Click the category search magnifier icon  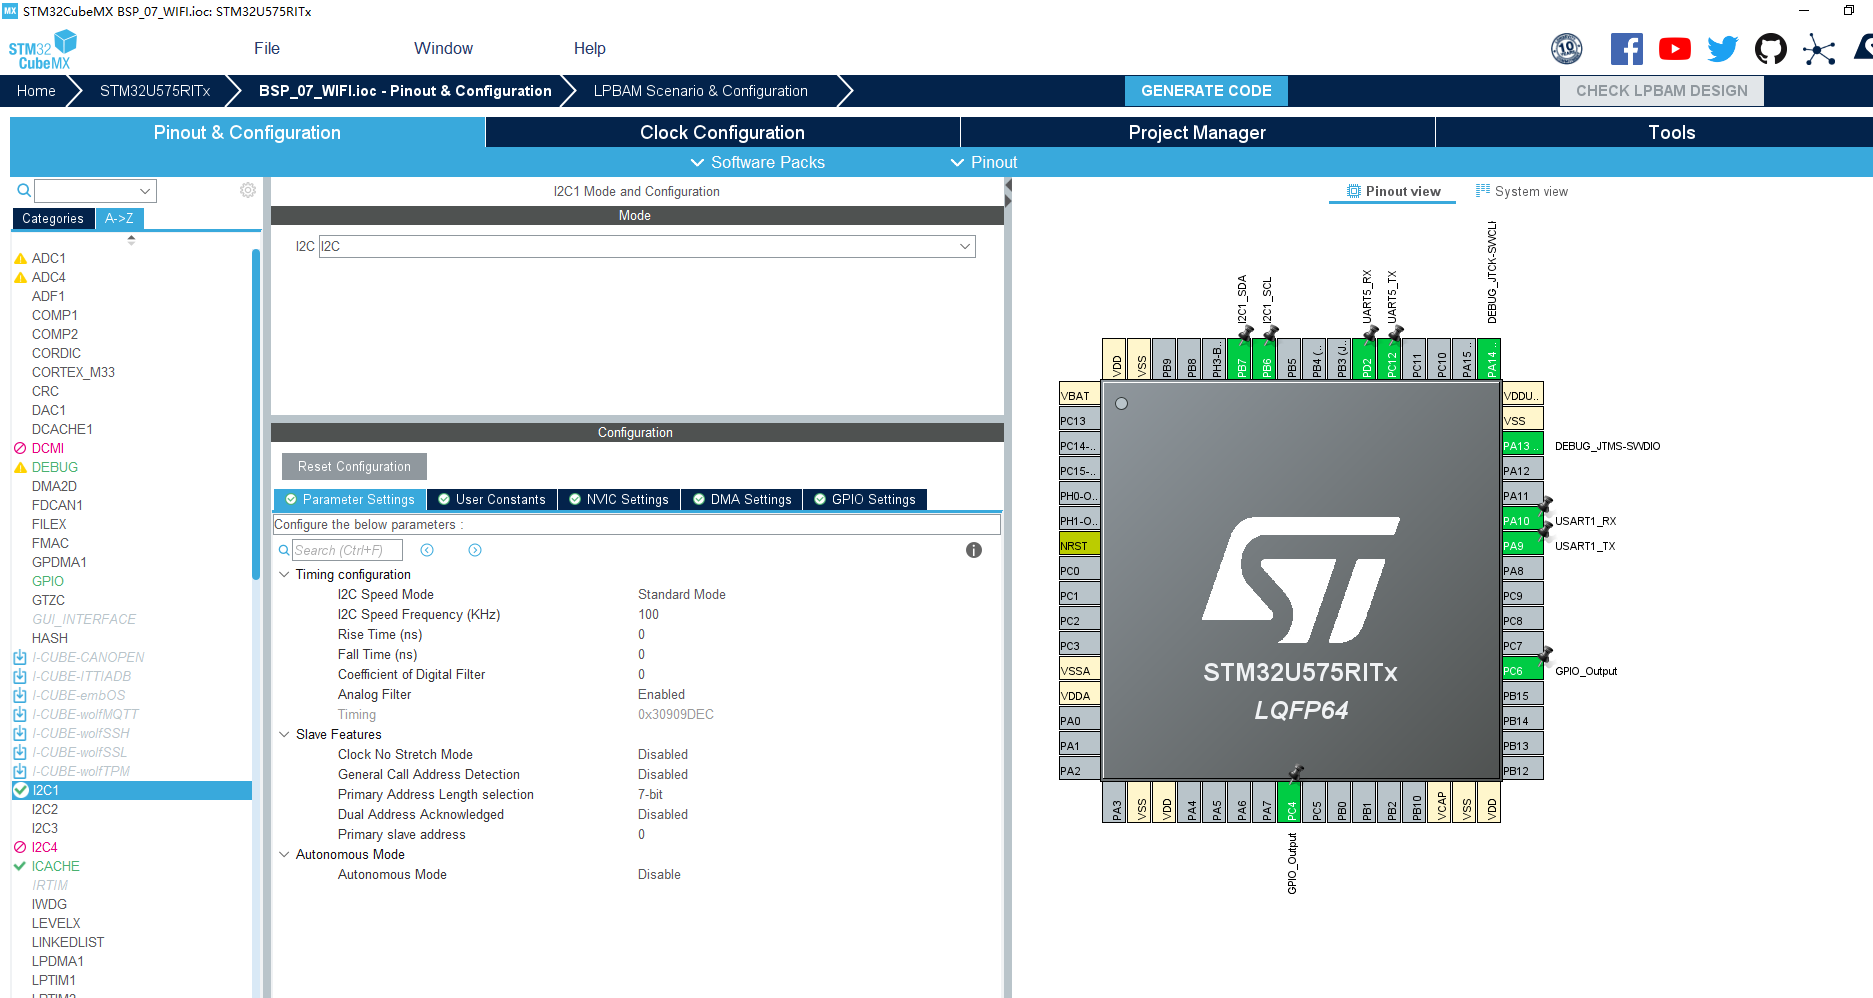pyautogui.click(x=24, y=190)
